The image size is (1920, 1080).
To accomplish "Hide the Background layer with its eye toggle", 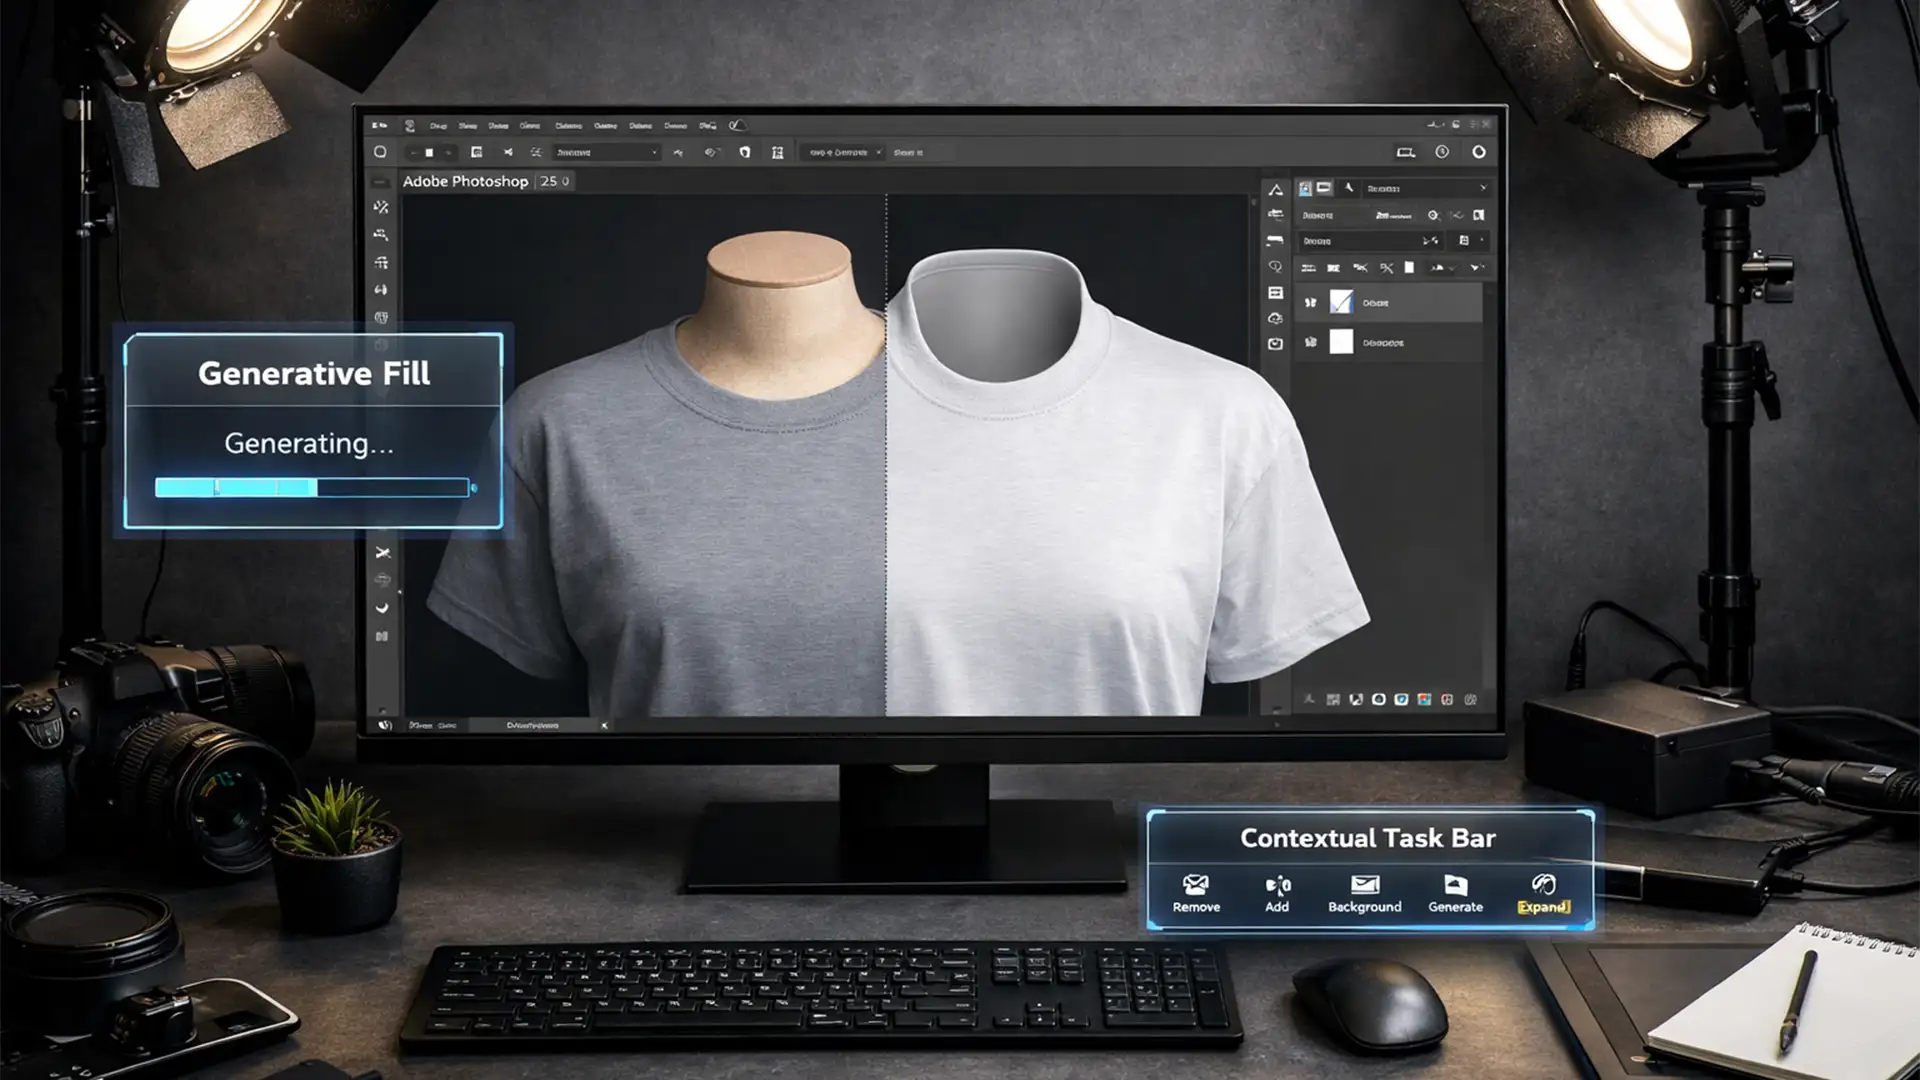I will pos(1310,342).
